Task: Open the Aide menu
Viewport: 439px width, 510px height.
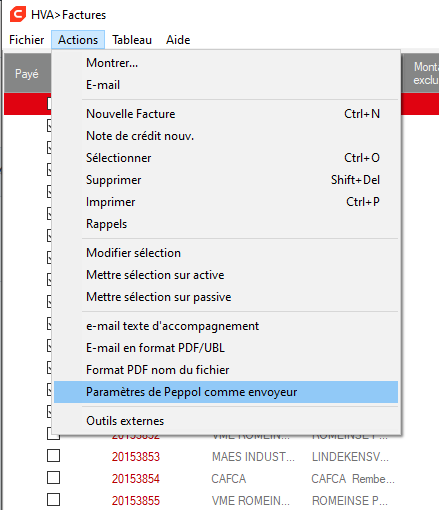Action: coord(178,40)
